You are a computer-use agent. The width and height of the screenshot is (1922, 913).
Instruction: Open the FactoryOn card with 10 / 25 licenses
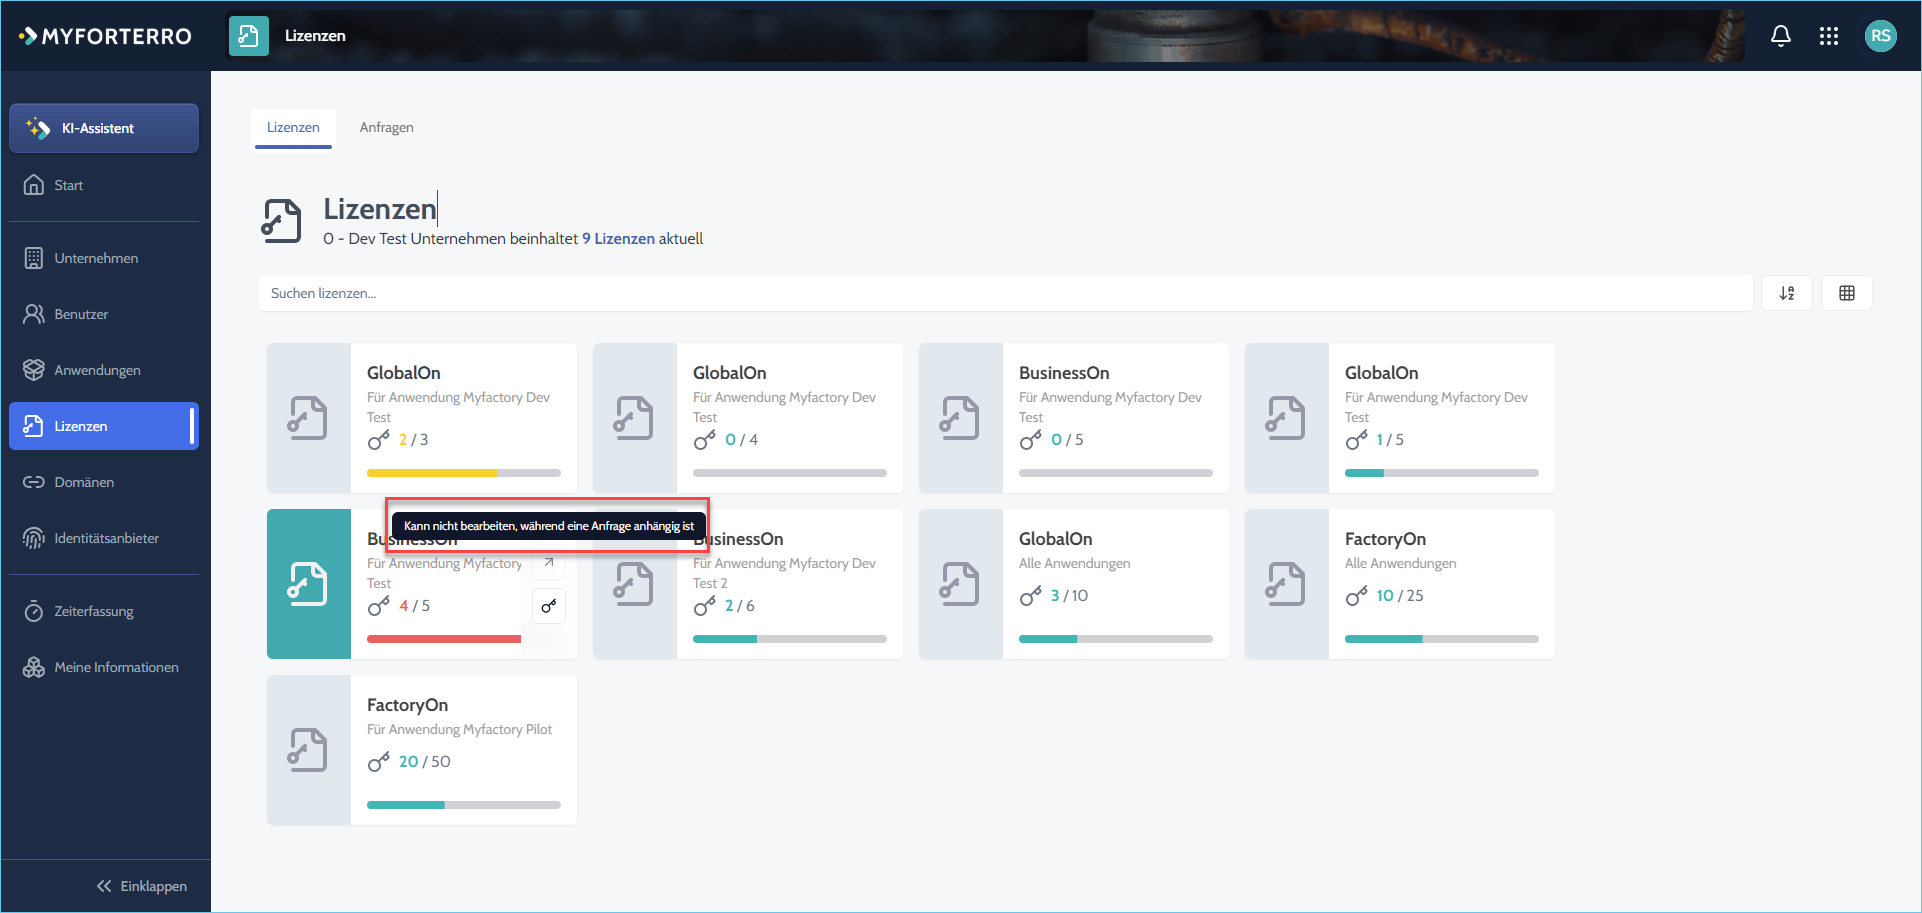tap(1400, 584)
